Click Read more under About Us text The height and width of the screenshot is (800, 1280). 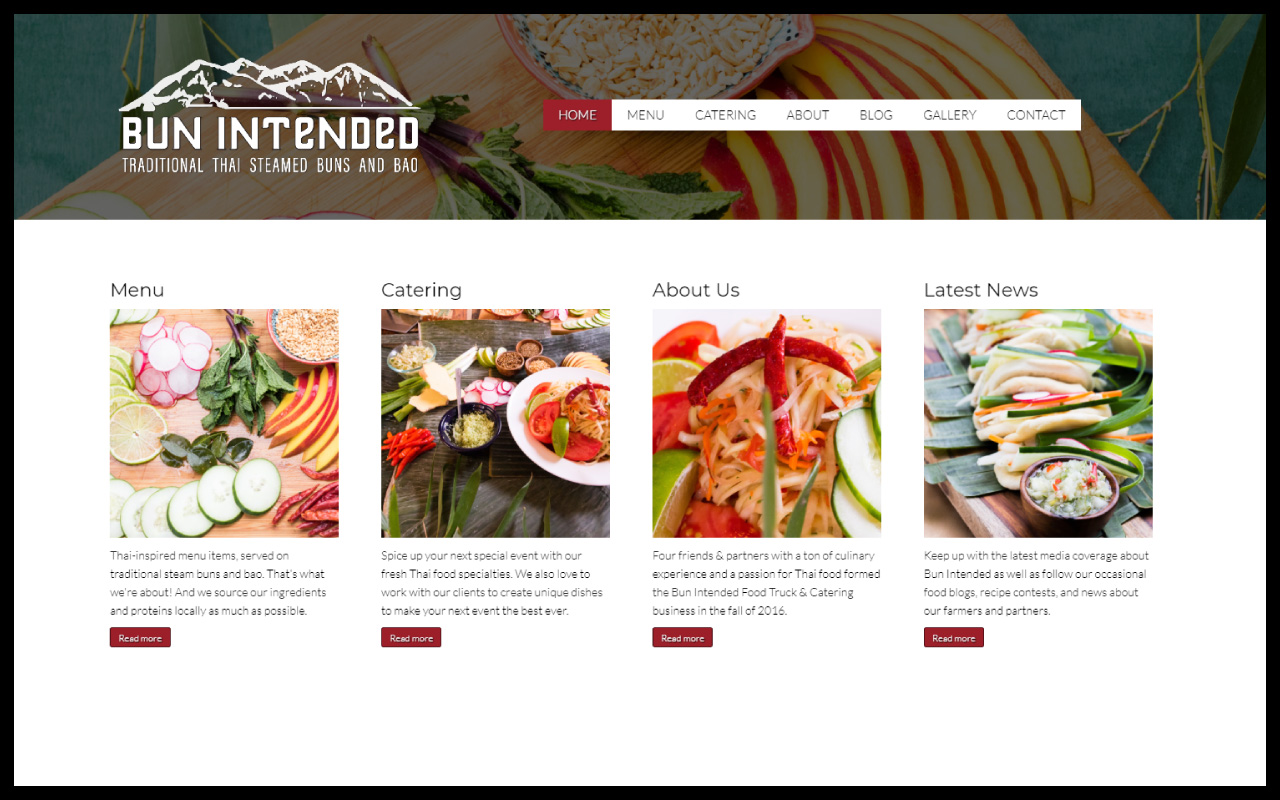click(683, 638)
